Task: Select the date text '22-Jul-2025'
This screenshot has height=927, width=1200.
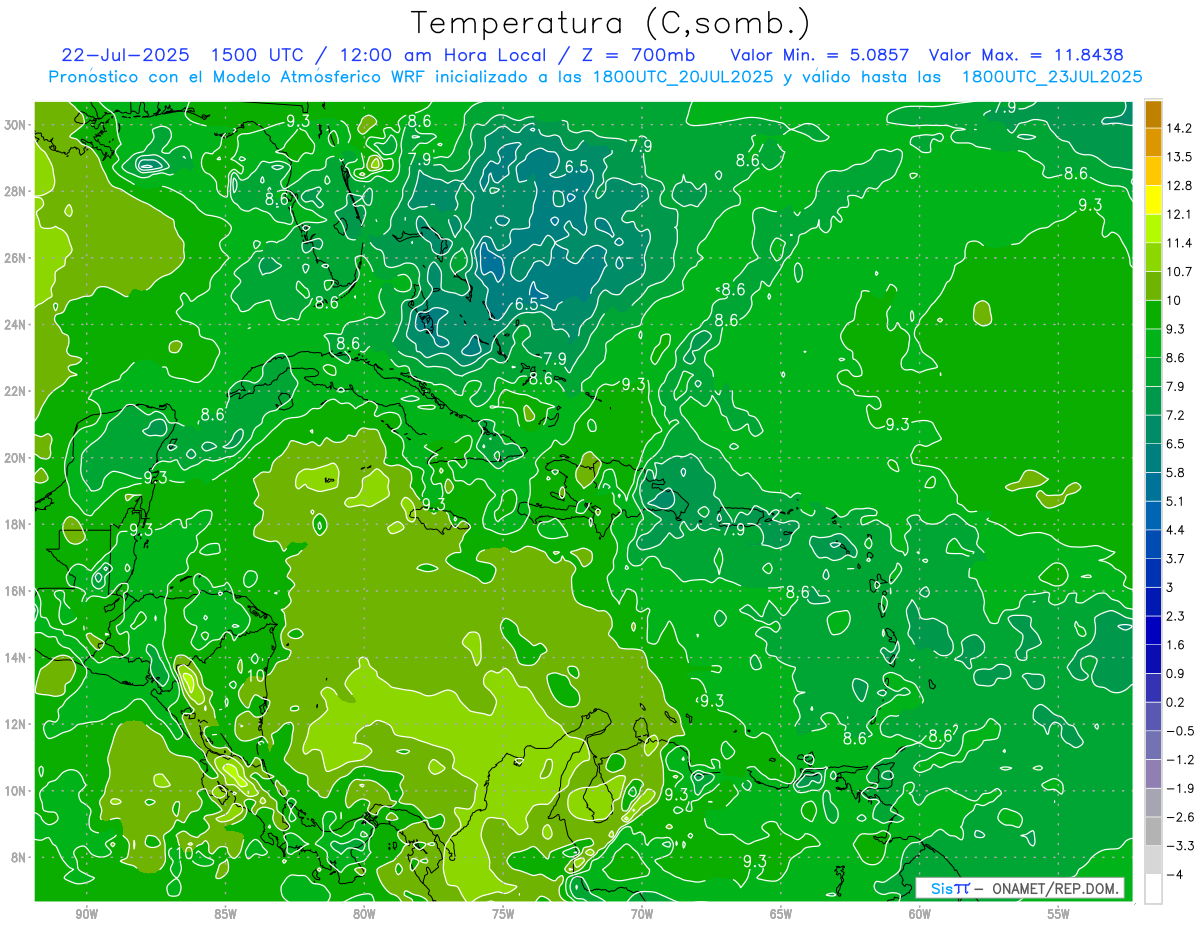Action: (127, 55)
